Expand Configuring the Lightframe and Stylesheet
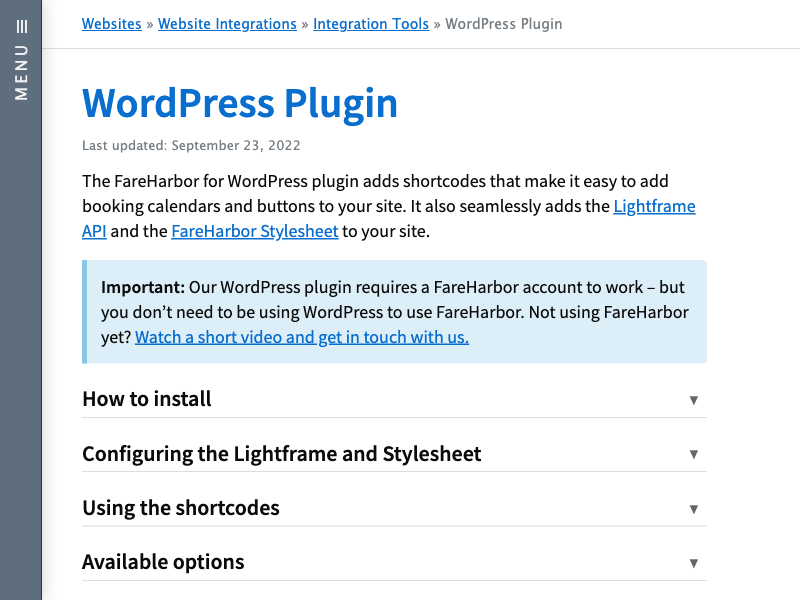This screenshot has height=600, width=800. 394,454
